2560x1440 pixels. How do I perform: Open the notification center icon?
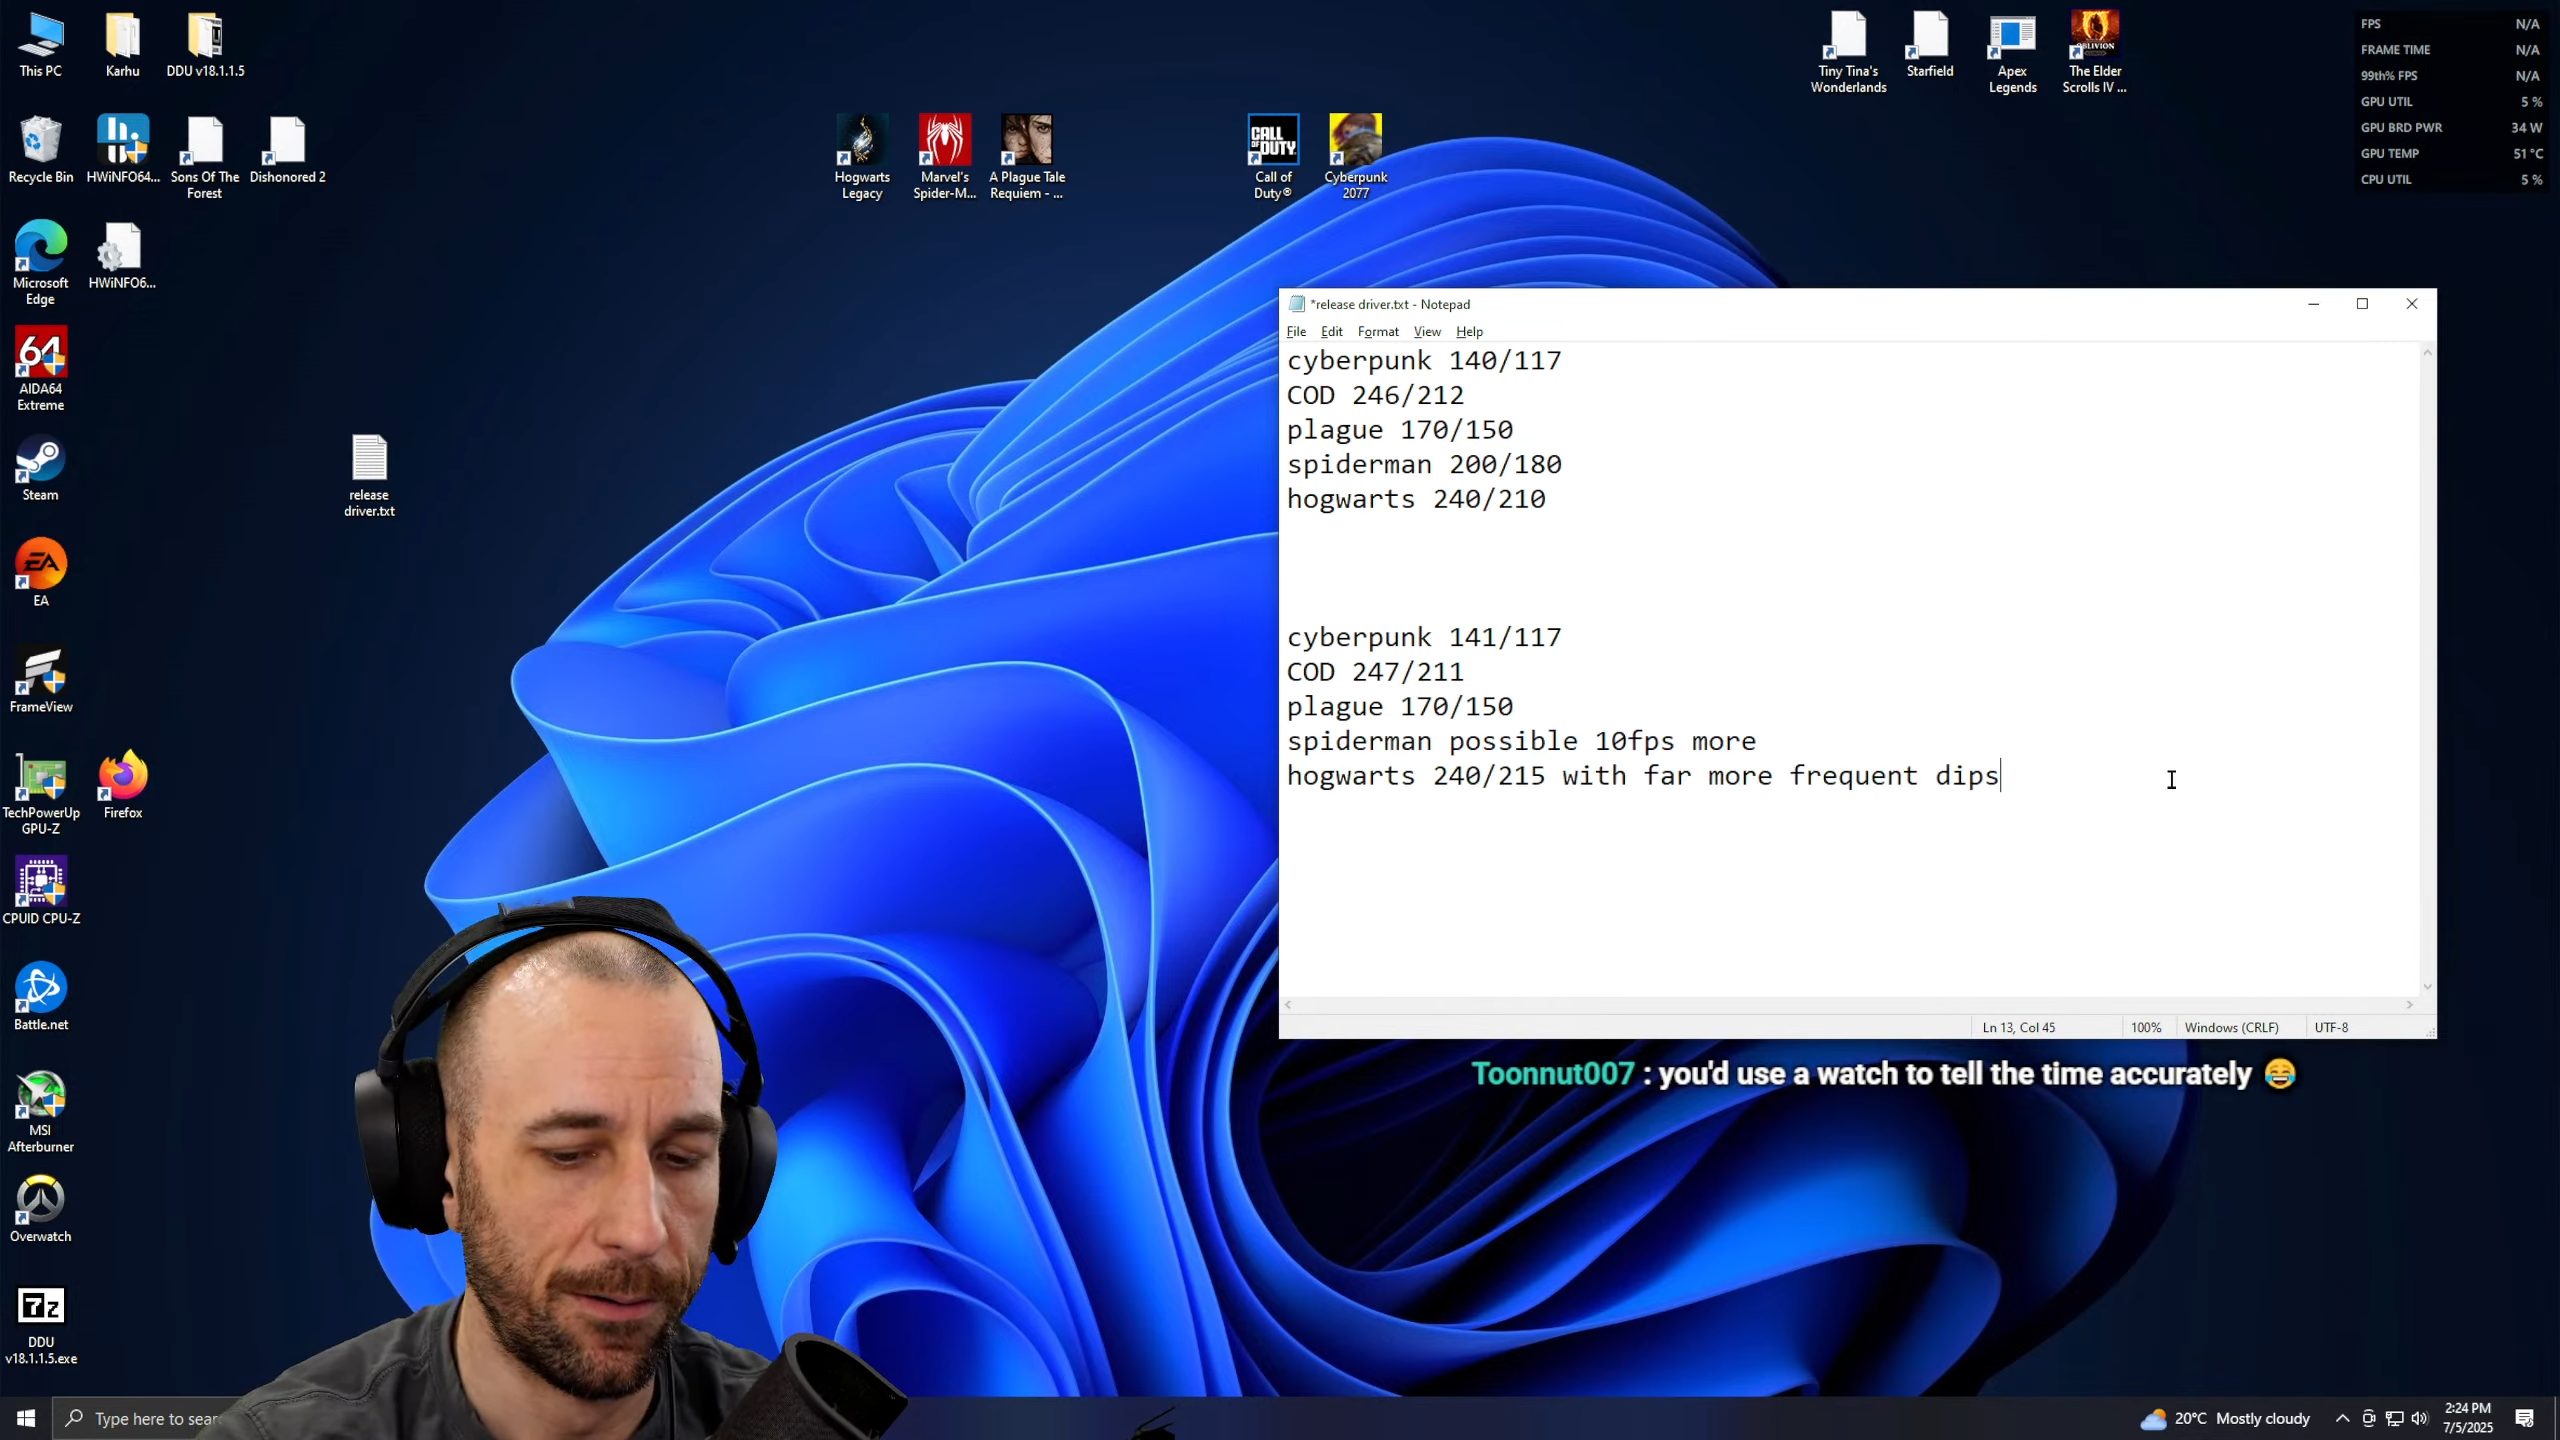click(x=2524, y=1418)
